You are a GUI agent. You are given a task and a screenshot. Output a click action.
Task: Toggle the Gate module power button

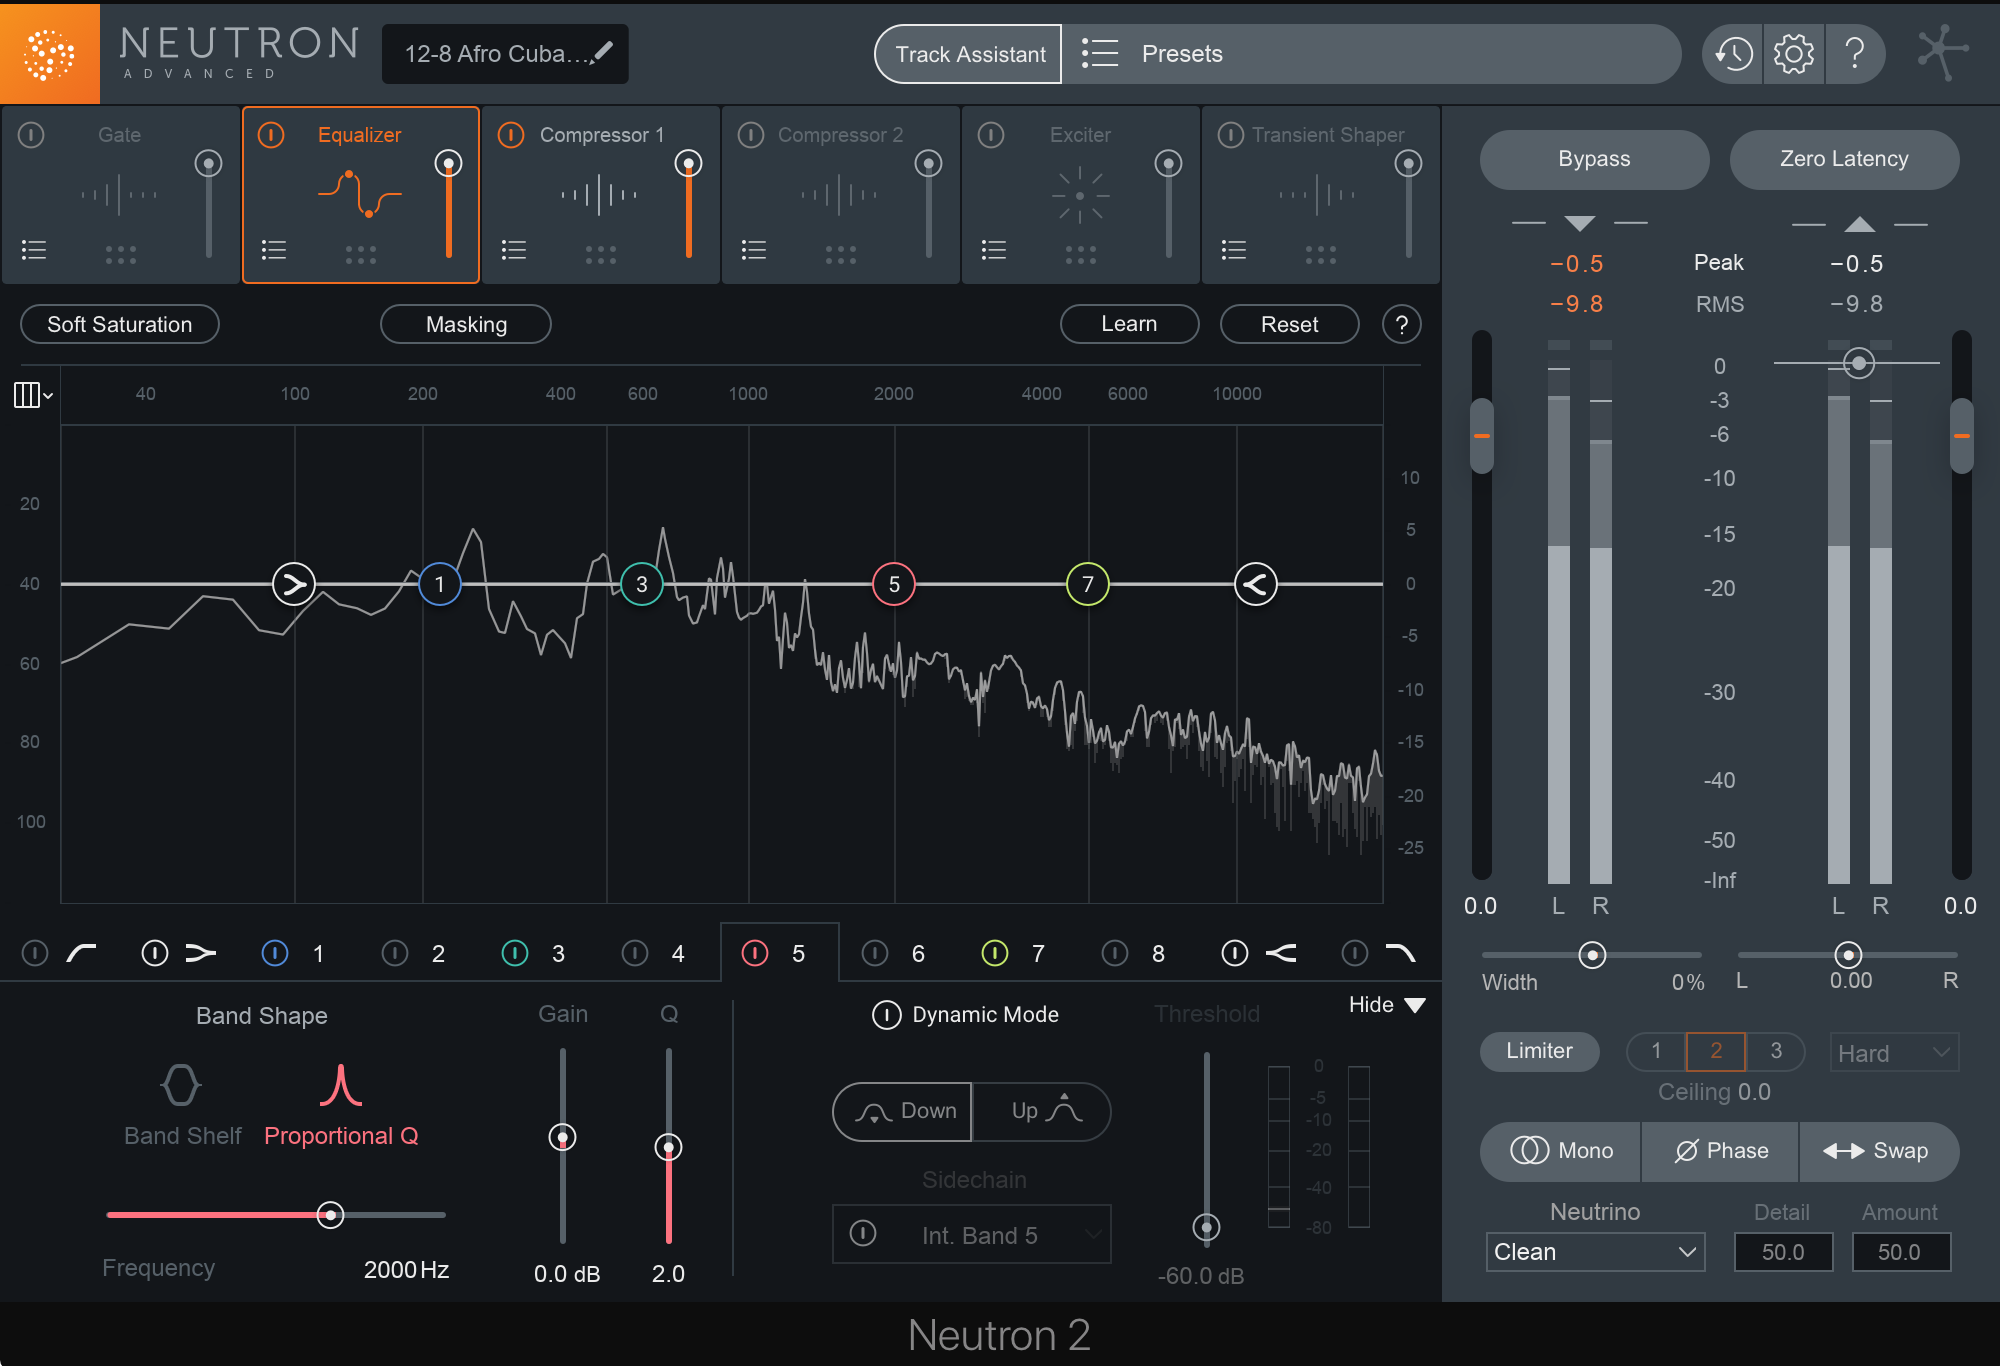[32, 134]
